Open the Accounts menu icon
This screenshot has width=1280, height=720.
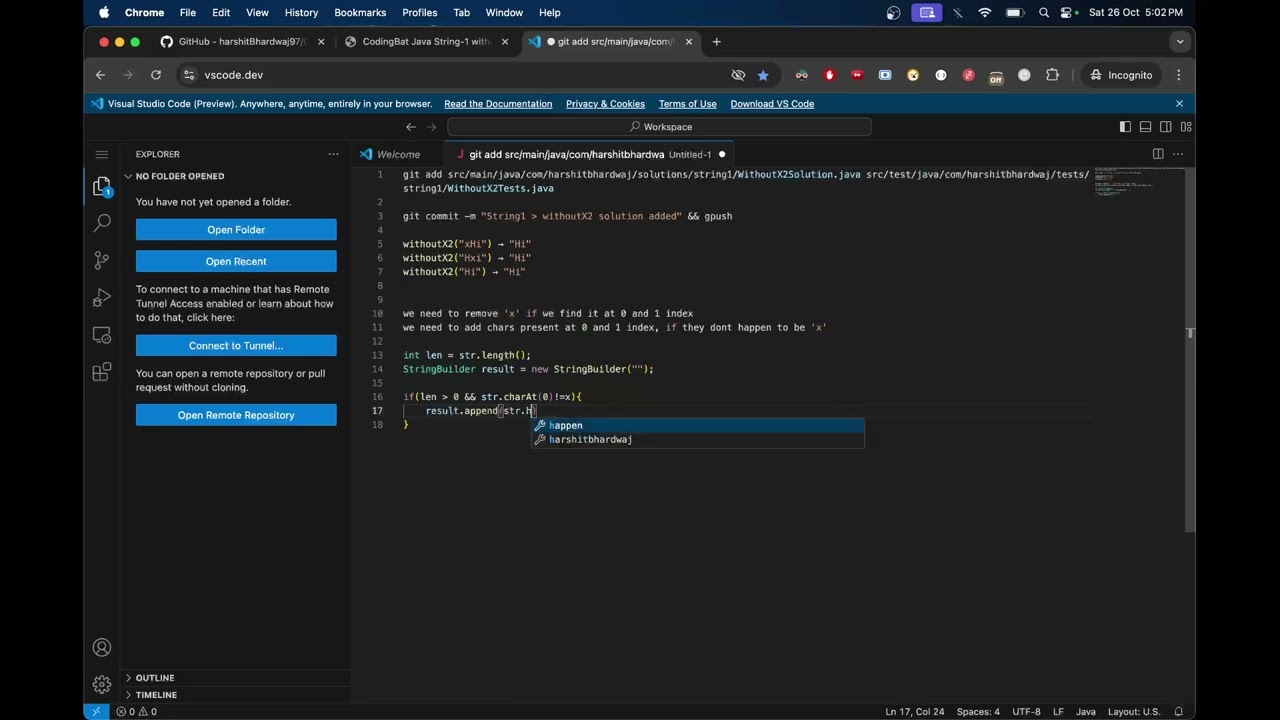(101, 648)
